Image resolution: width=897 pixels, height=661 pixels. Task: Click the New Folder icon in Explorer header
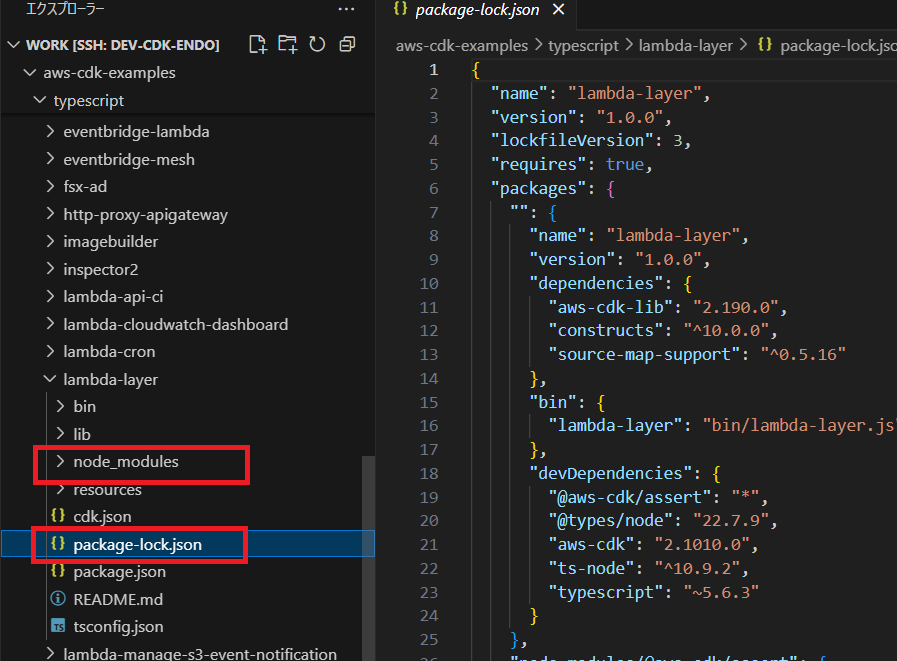pyautogui.click(x=288, y=44)
